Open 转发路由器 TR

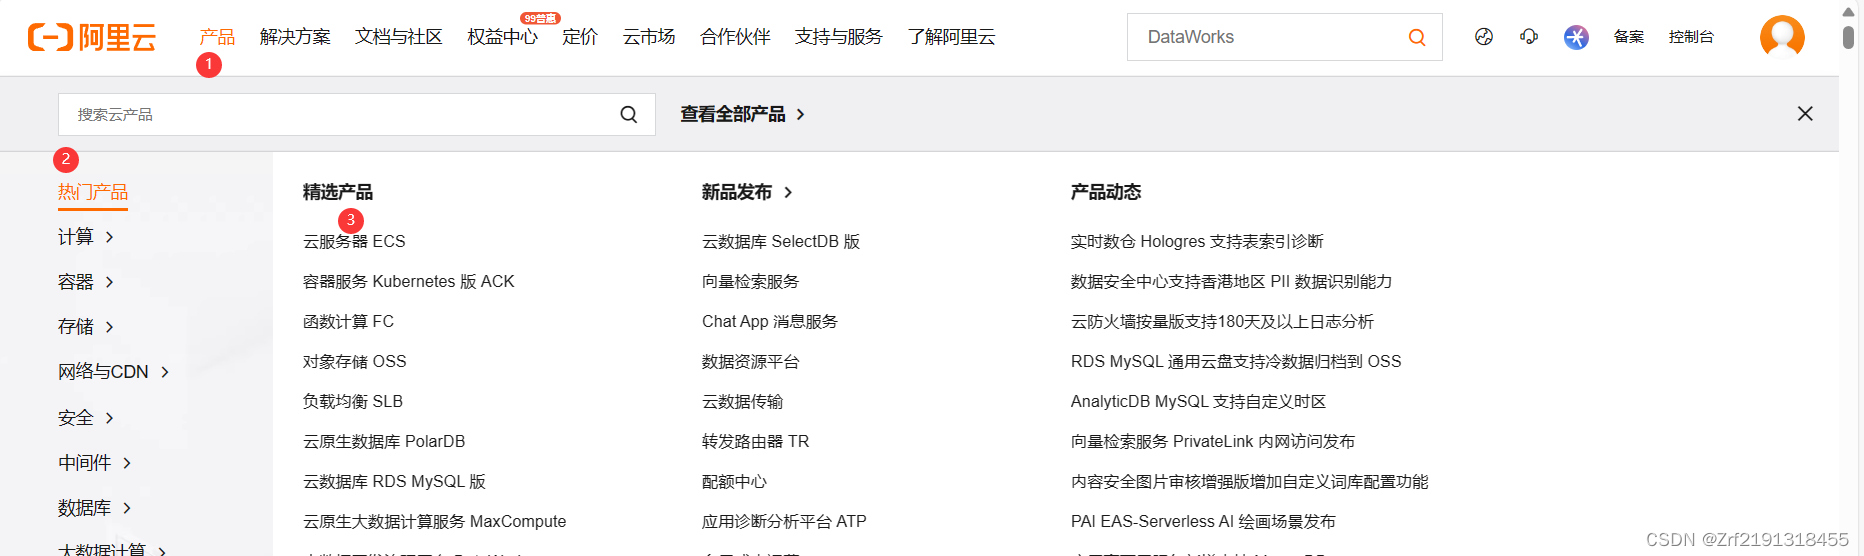[x=756, y=441]
